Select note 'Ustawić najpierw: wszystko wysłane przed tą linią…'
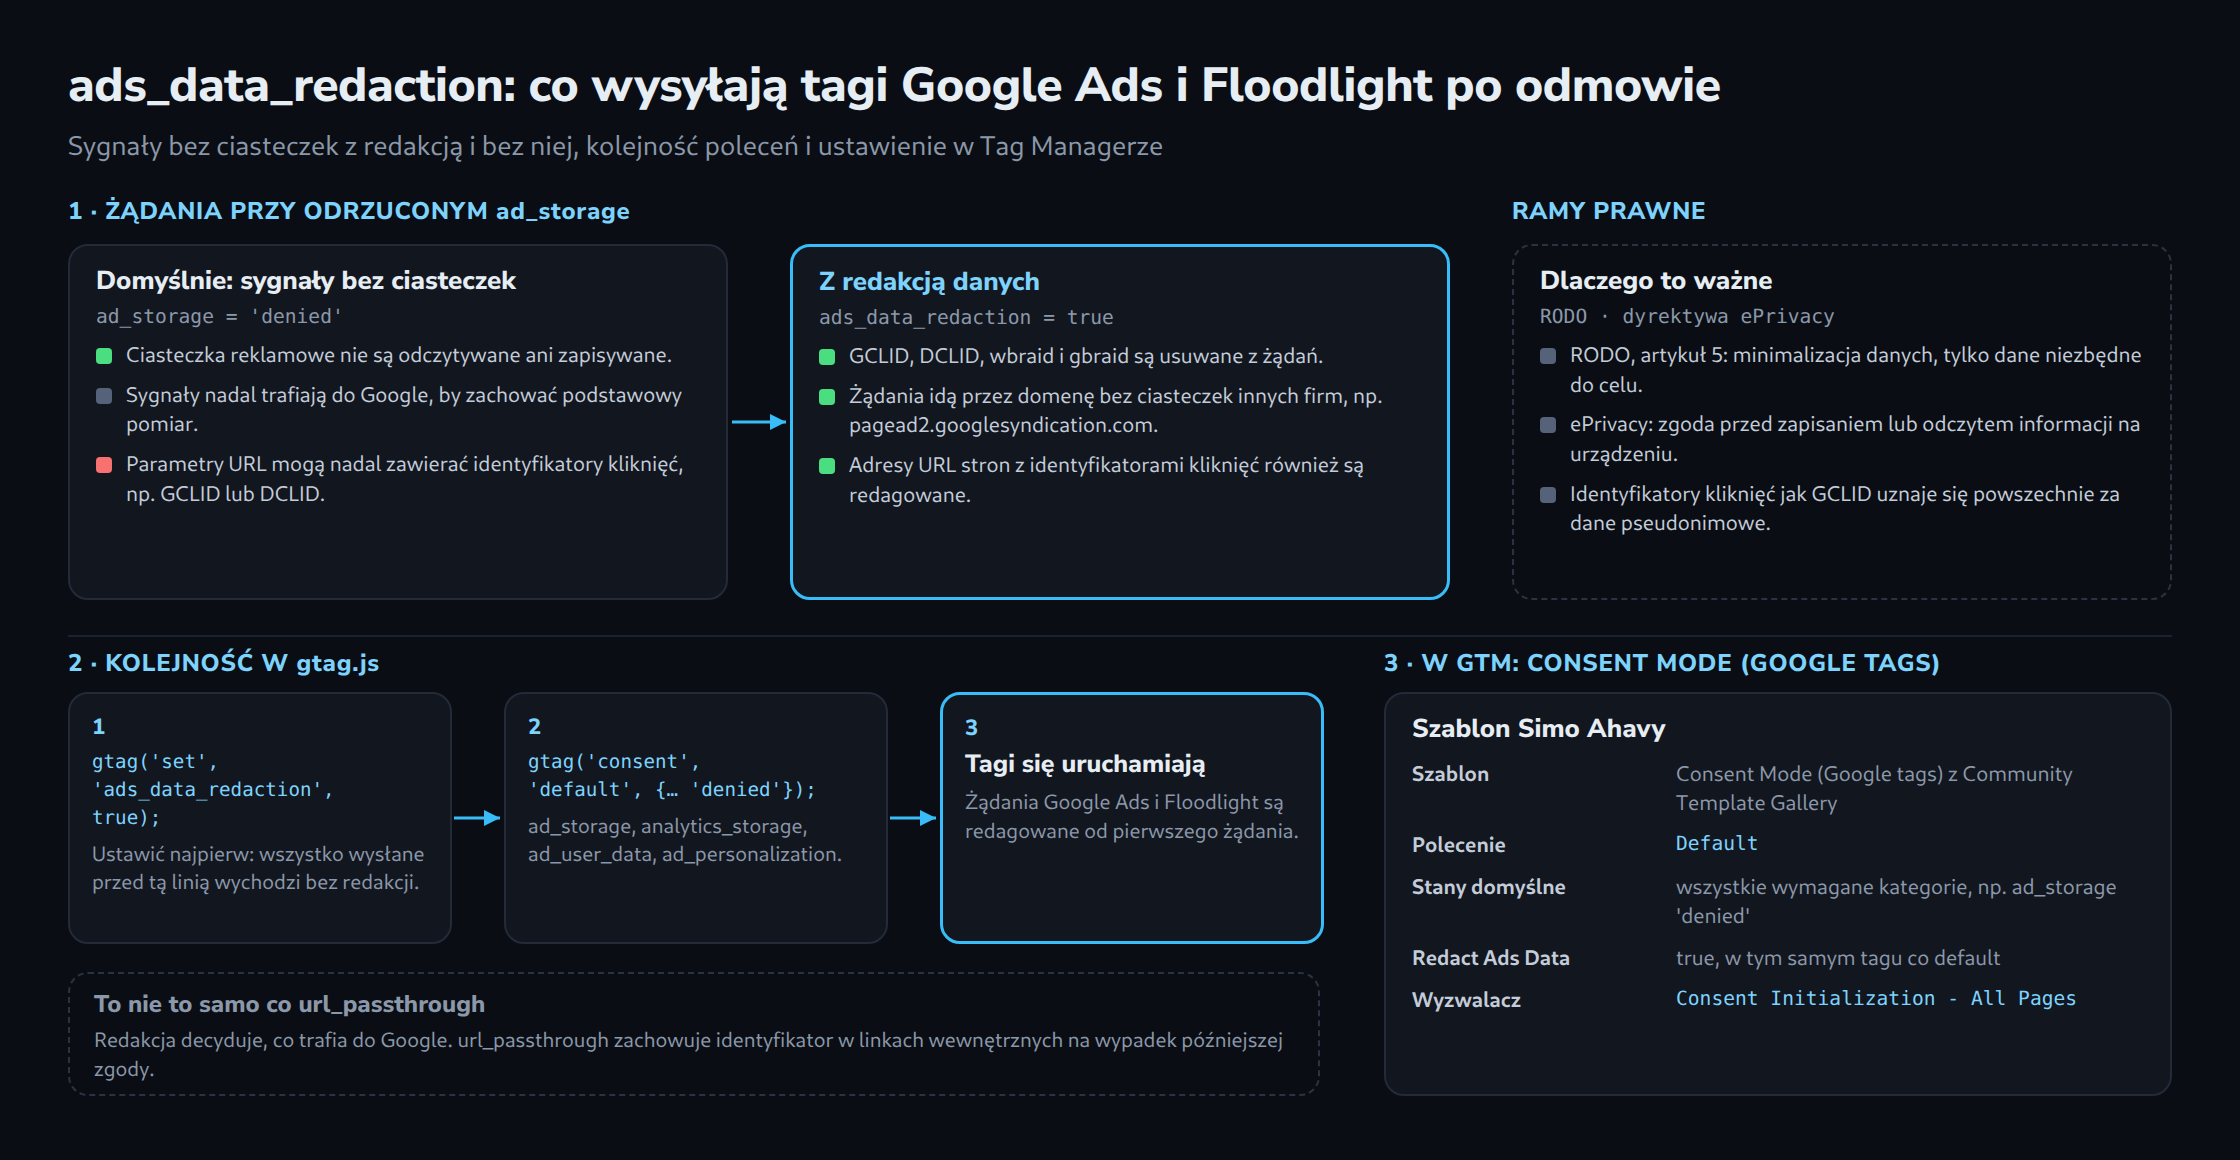 258,868
